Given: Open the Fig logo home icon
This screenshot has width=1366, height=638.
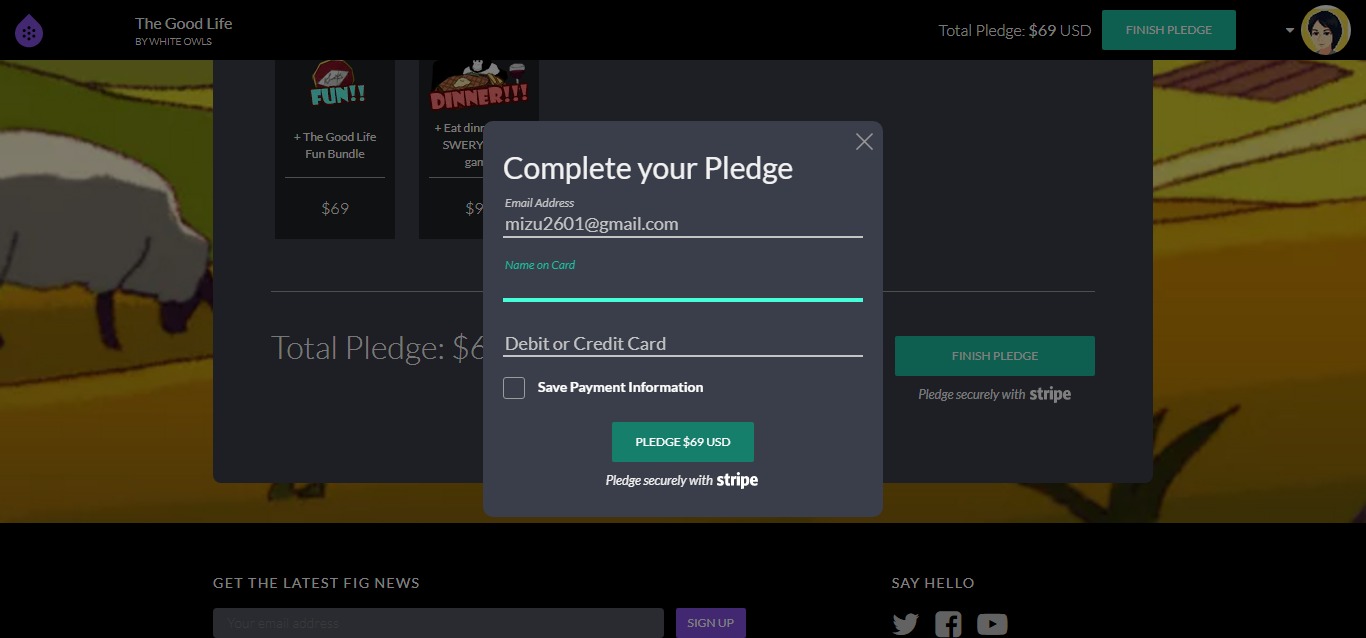Looking at the screenshot, I should coord(29,31).
